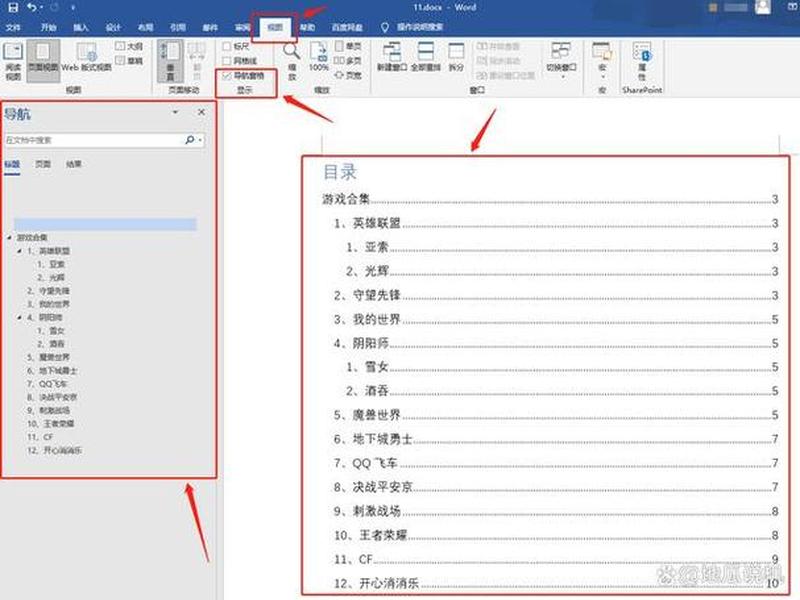Select side-to-side page movement
Screen dimensions: 800x600
[x=197, y=61]
